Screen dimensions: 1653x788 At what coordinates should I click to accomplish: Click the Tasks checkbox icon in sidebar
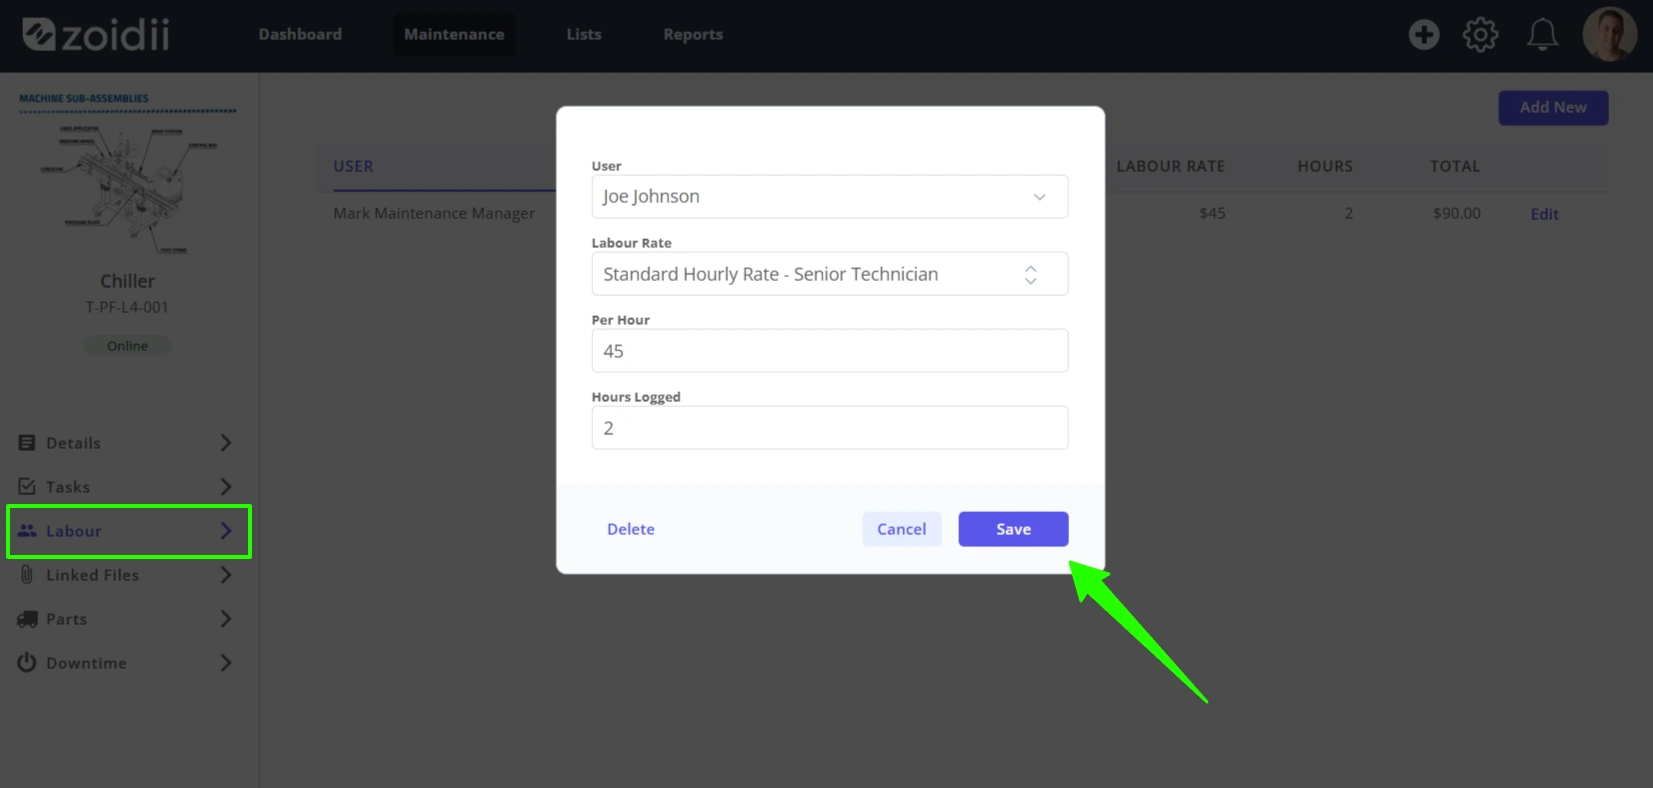[x=27, y=487]
